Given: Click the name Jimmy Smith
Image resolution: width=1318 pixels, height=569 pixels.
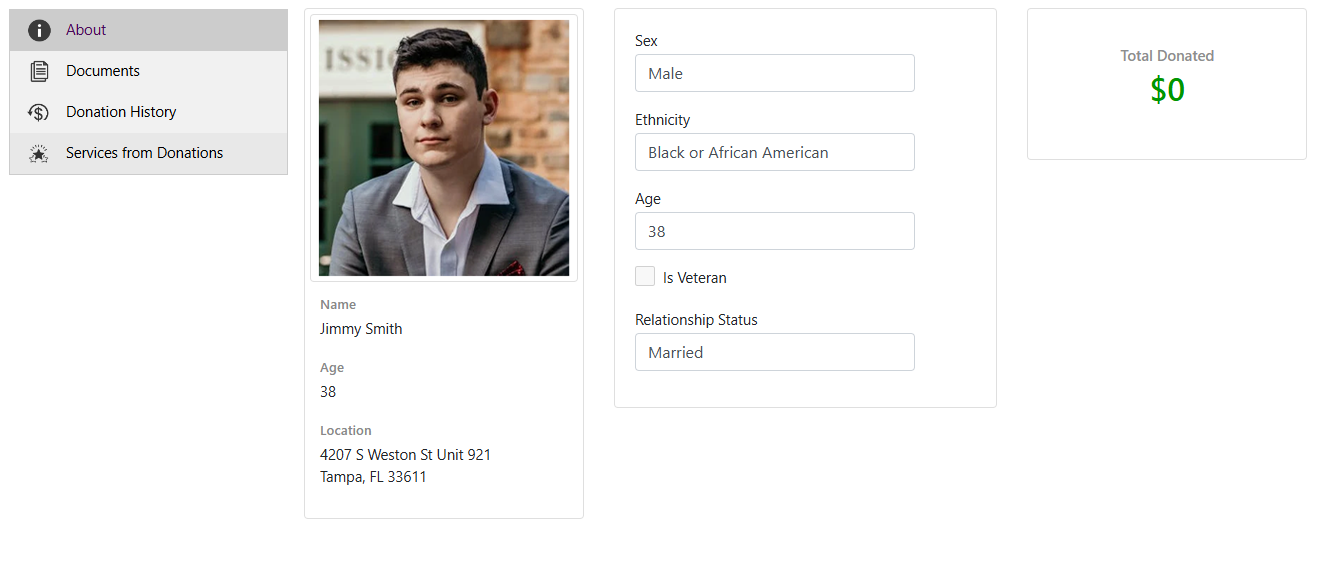Looking at the screenshot, I should [x=361, y=329].
